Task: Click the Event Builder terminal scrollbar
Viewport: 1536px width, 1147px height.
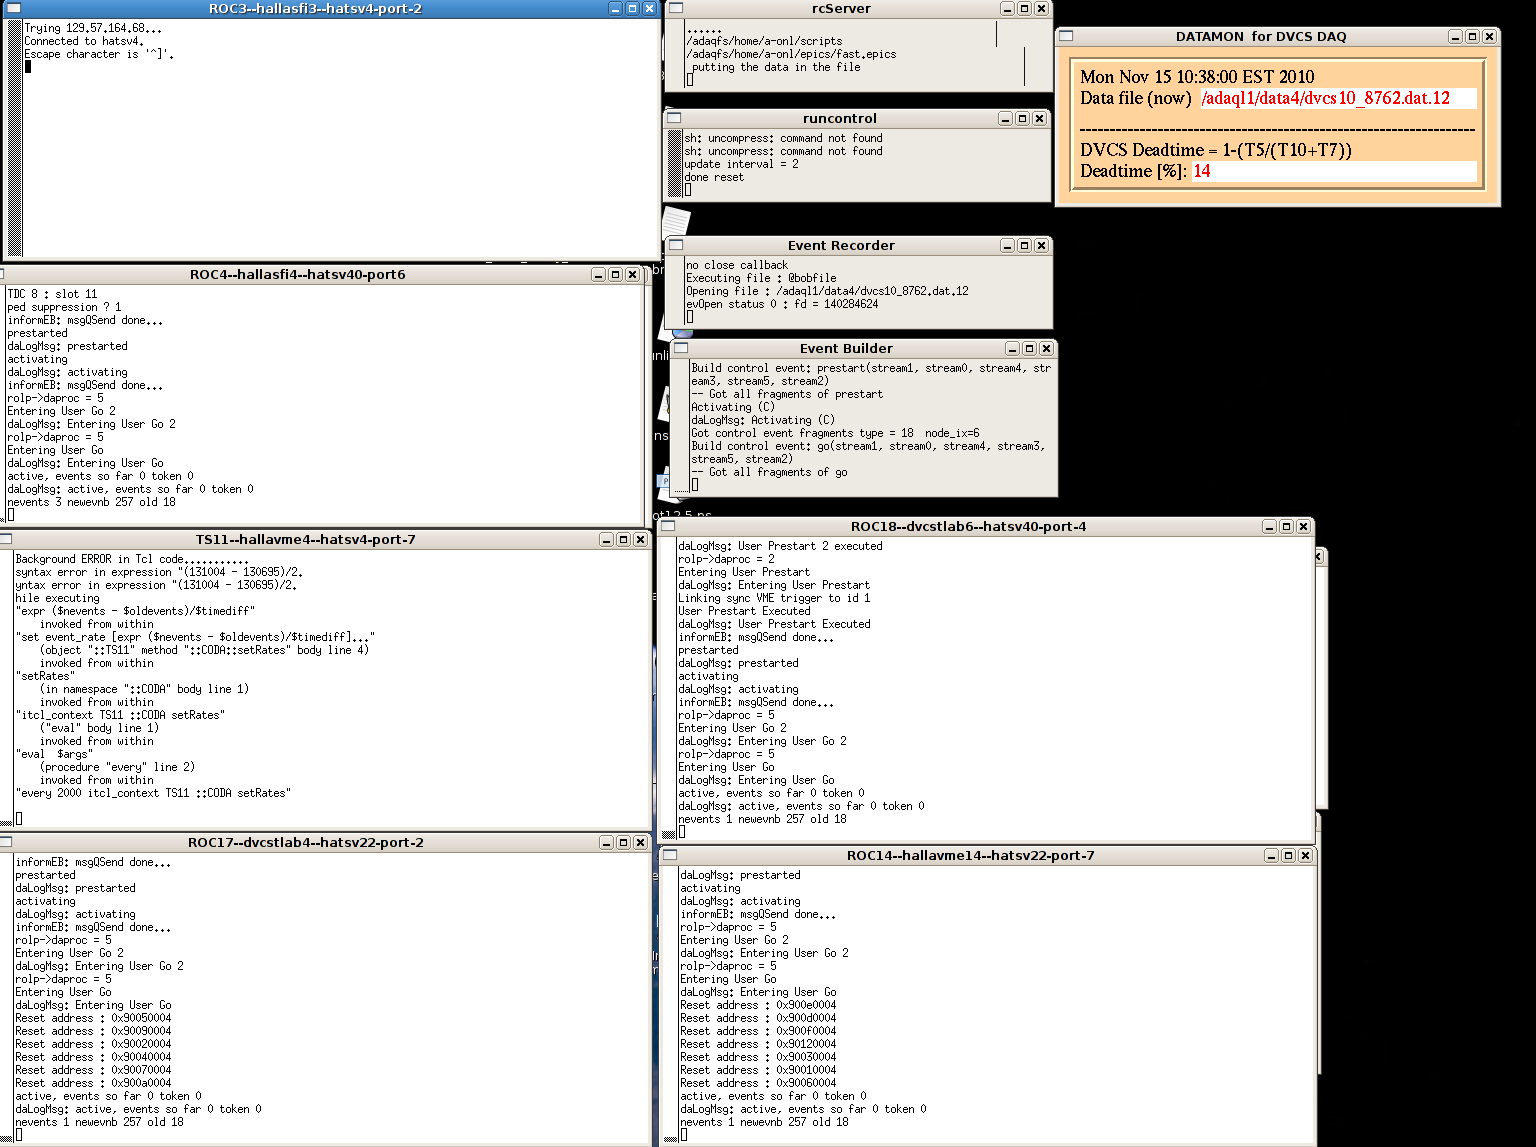Action: tap(682, 426)
